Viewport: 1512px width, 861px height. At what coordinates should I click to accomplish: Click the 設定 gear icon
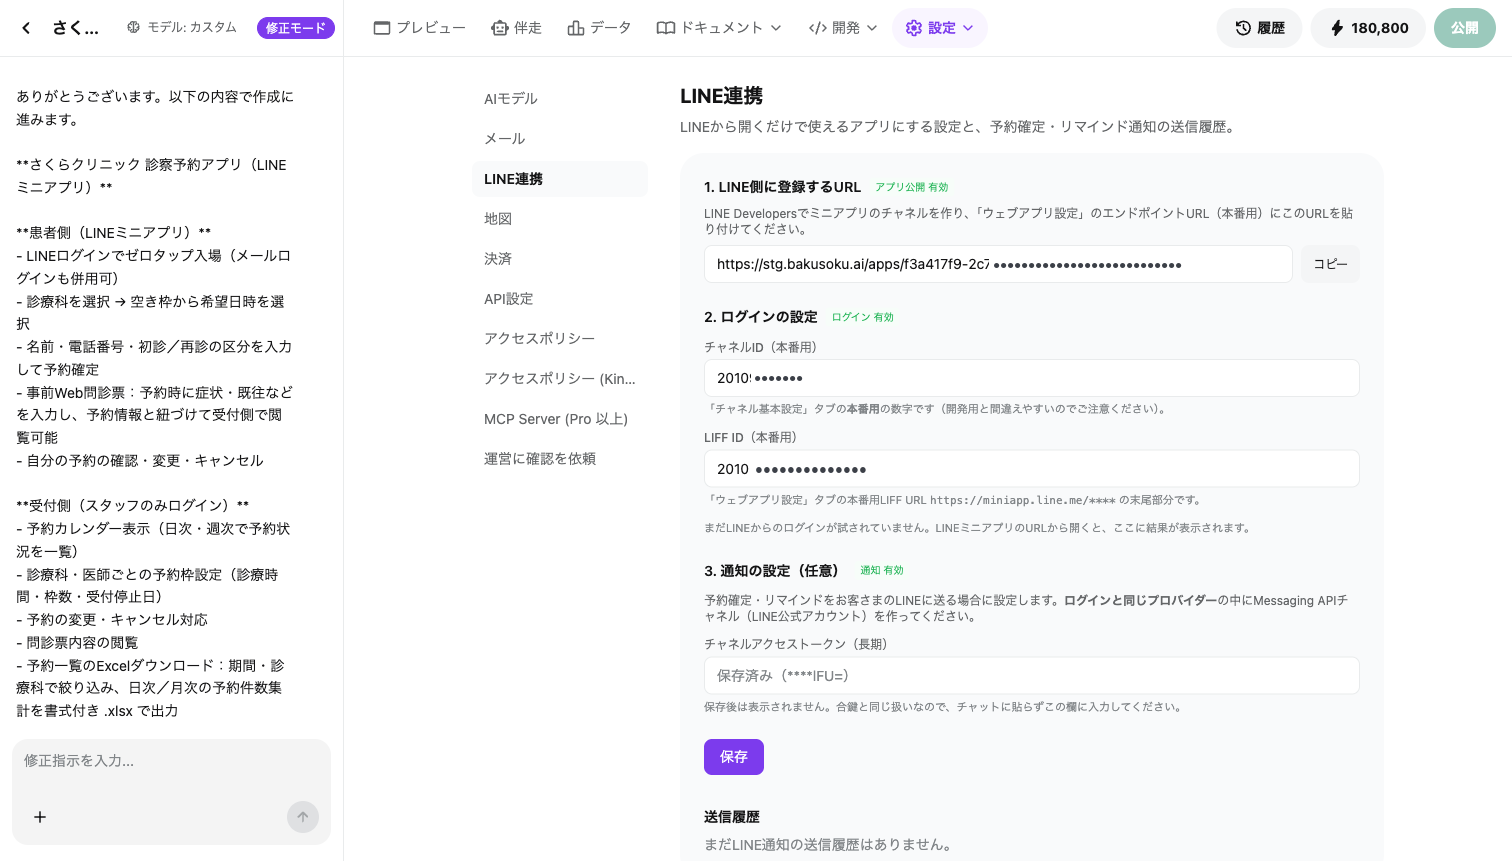(914, 28)
